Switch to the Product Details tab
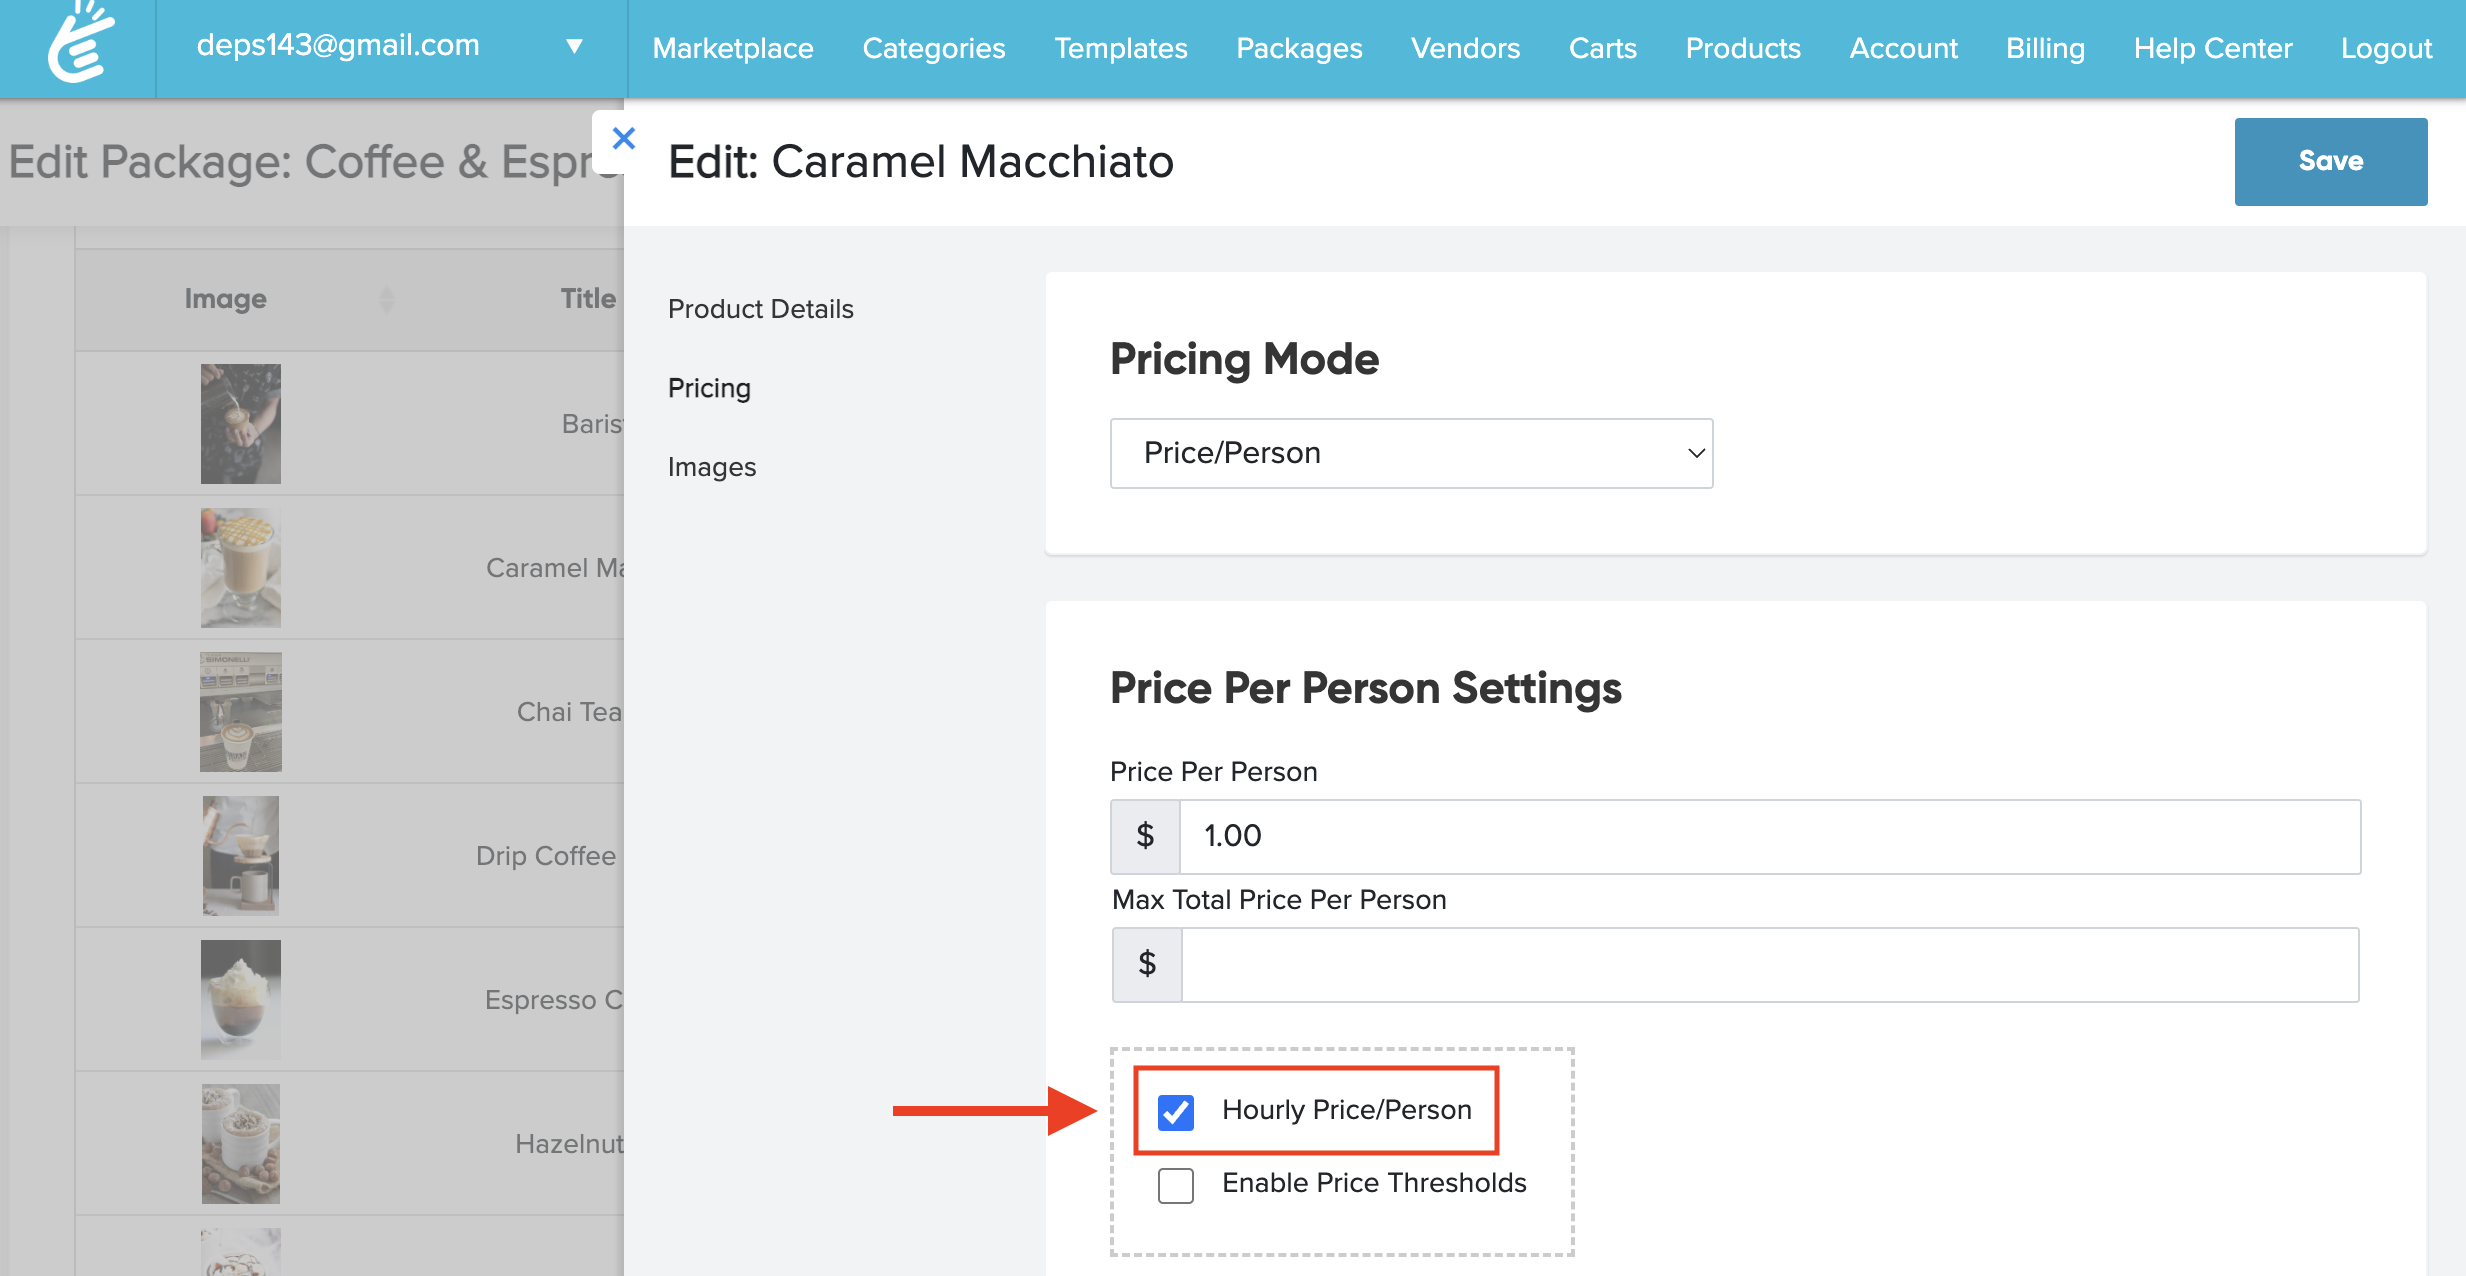2466x1276 pixels. 760,309
